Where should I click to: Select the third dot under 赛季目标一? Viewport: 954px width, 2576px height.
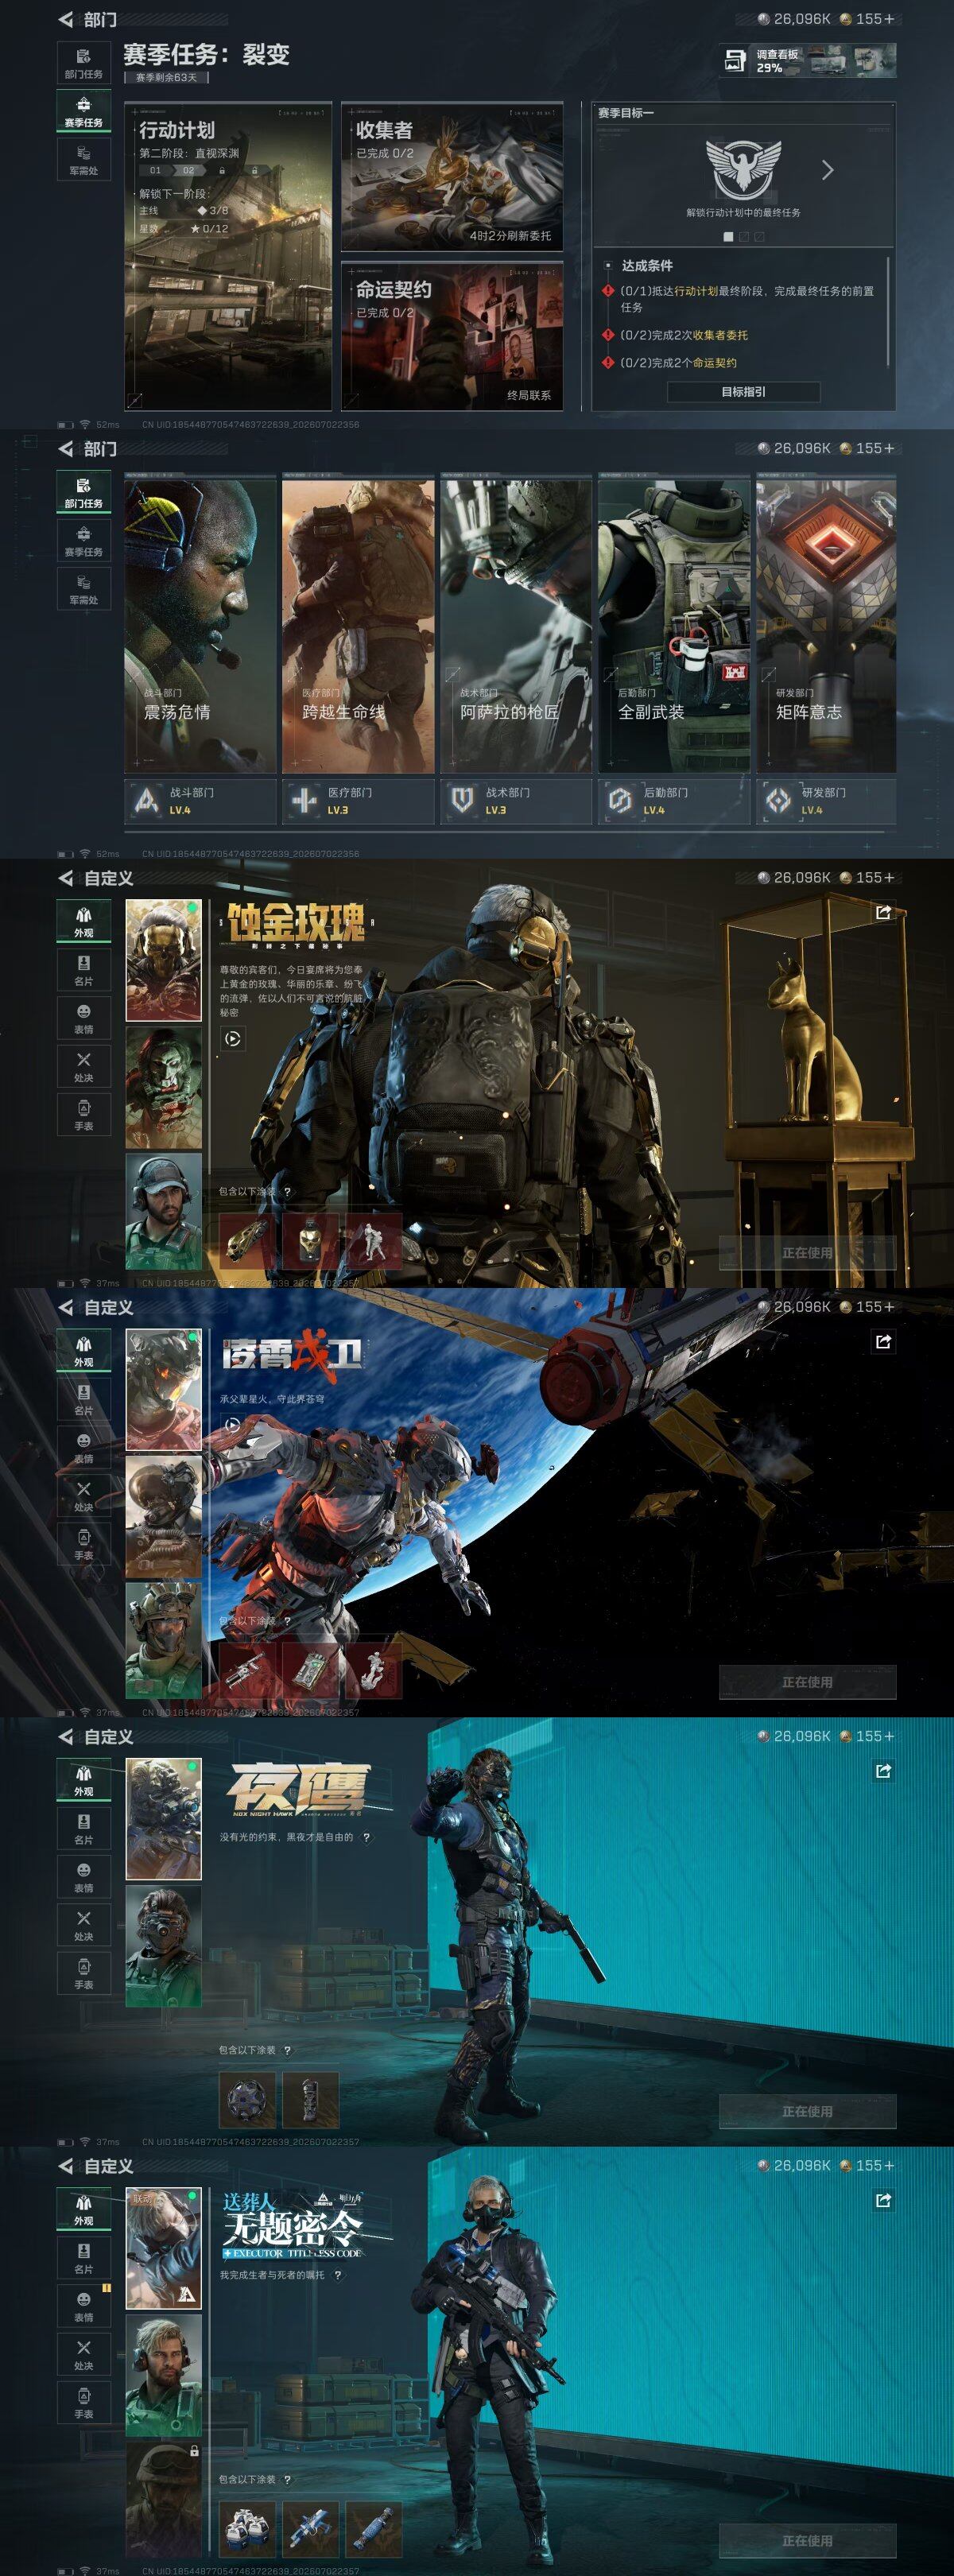pyautogui.click(x=759, y=237)
